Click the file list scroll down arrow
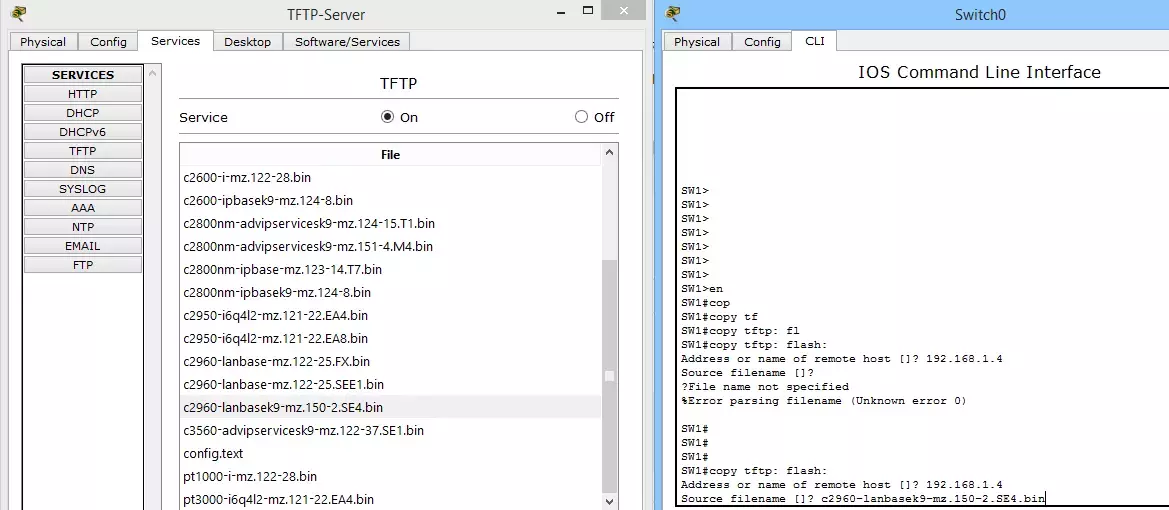 [609, 501]
